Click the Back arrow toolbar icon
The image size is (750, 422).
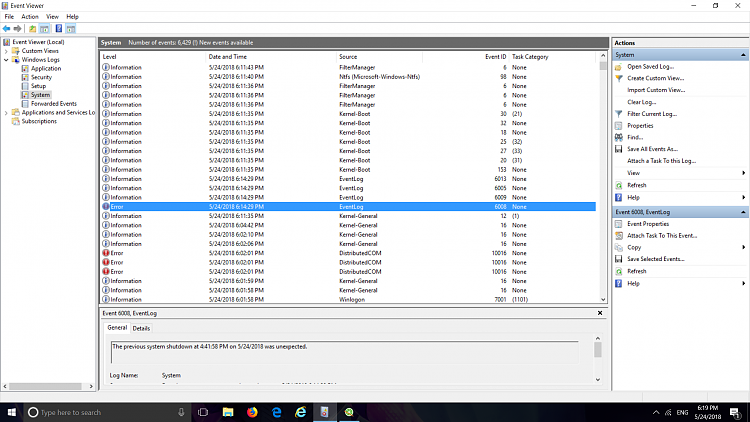(x=7, y=29)
